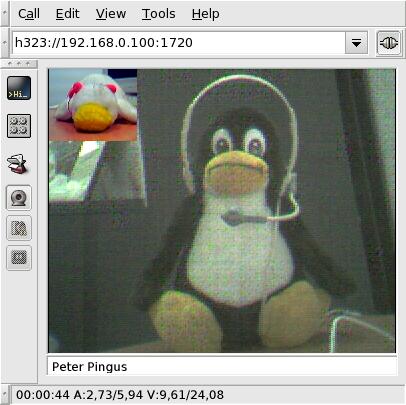
Task: Open the Help menu
Action: 206,14
